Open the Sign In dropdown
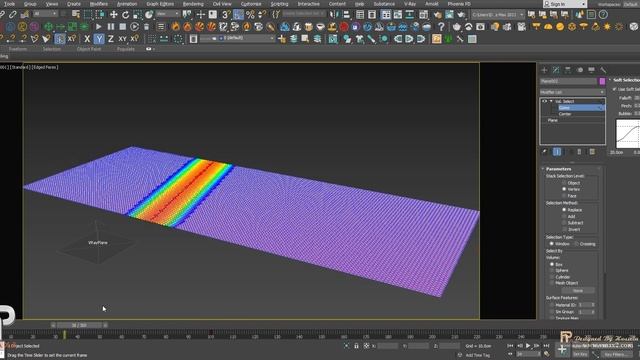Viewport: 640px width, 360px height. [x=564, y=4]
